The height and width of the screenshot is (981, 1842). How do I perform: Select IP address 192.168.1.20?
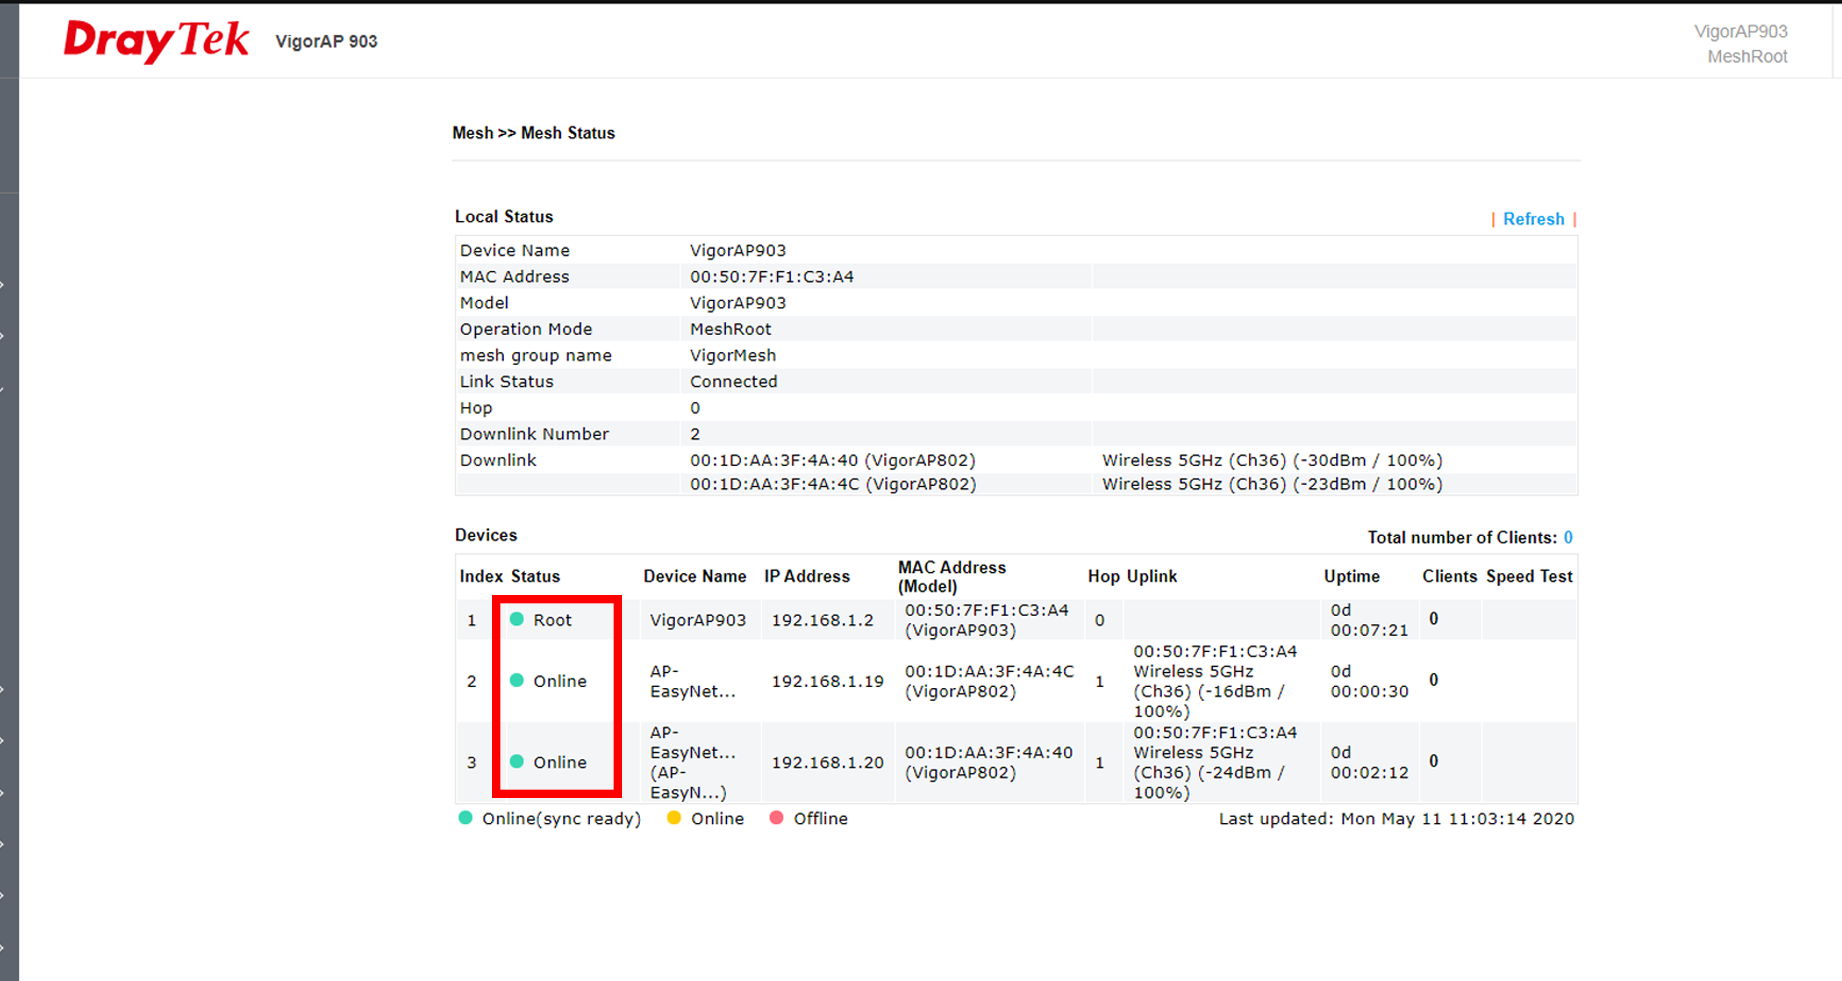(x=827, y=762)
